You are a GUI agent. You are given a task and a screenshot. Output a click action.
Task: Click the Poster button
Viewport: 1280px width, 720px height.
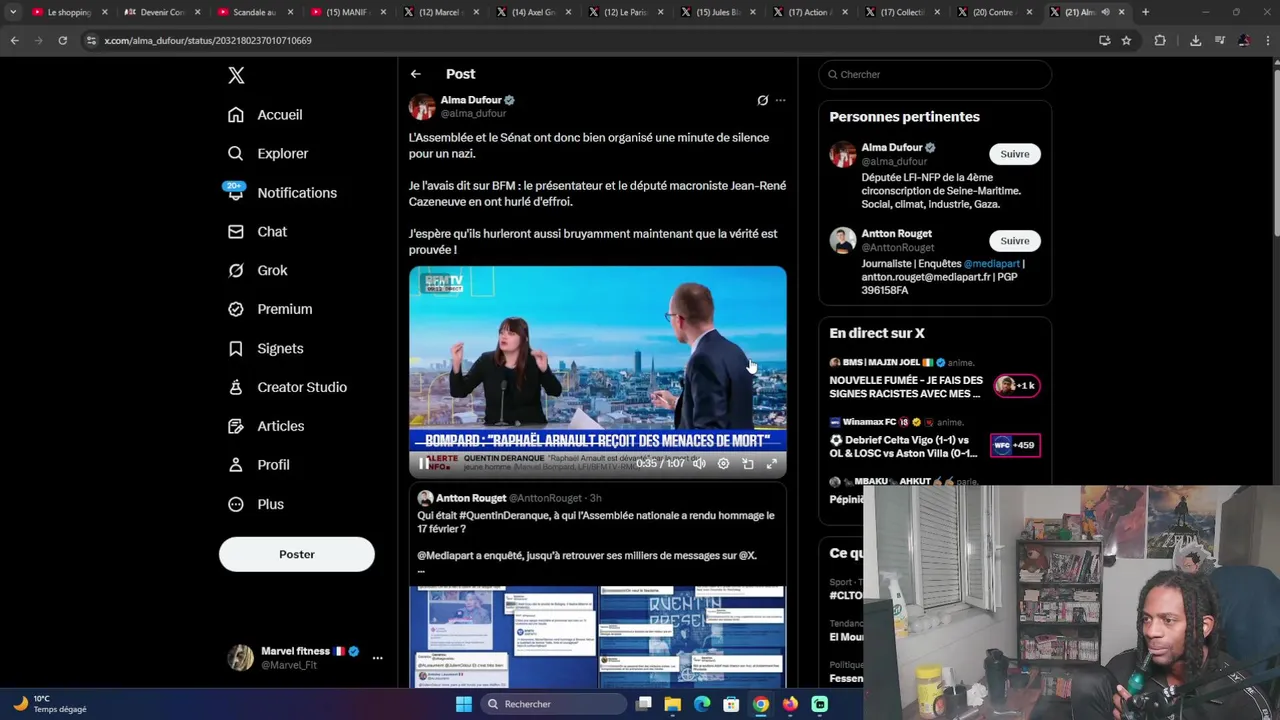pyautogui.click(x=297, y=554)
